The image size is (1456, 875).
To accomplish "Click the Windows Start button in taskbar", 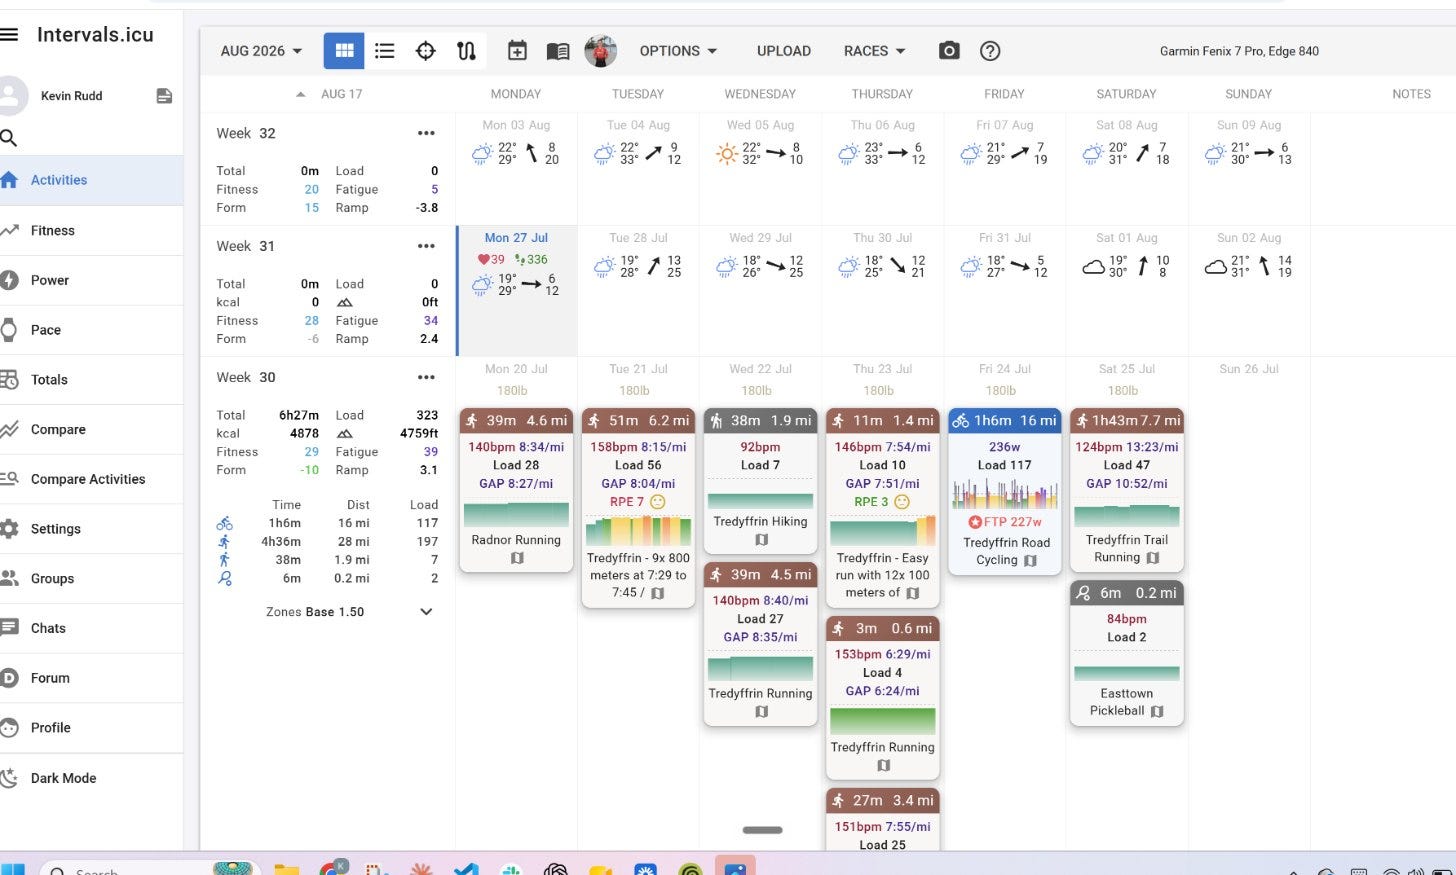I will point(12,868).
